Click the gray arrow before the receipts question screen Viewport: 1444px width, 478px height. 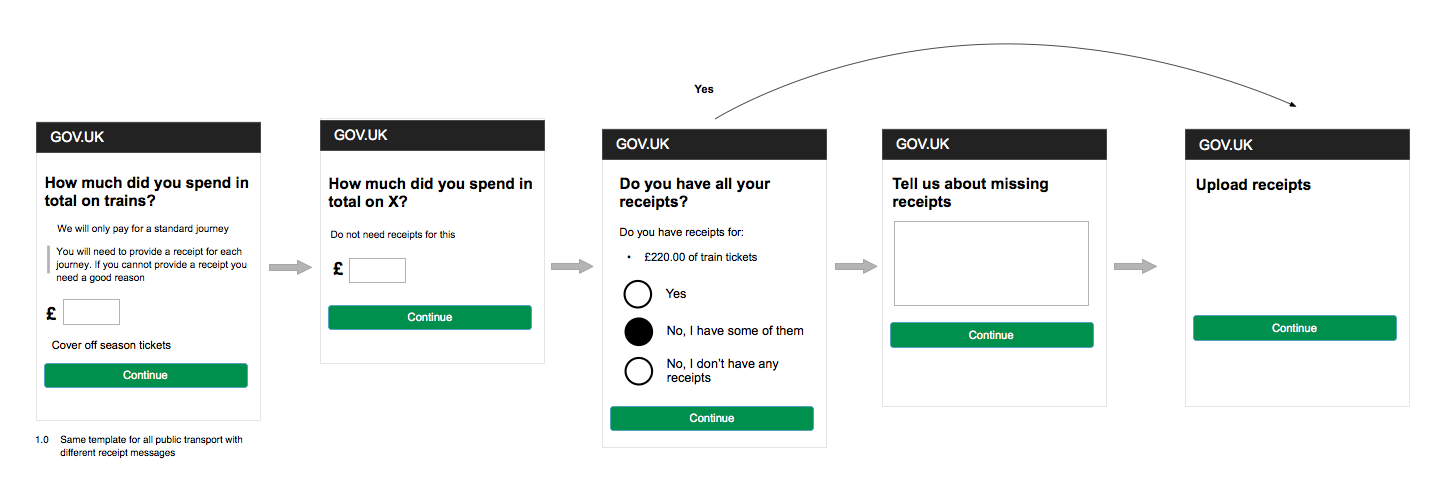coord(572,267)
